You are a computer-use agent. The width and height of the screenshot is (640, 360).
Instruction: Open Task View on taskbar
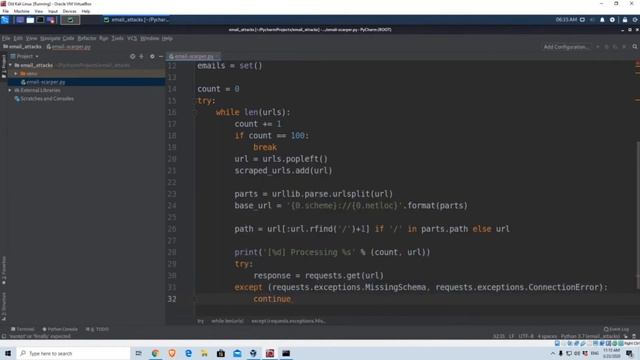point(139,353)
